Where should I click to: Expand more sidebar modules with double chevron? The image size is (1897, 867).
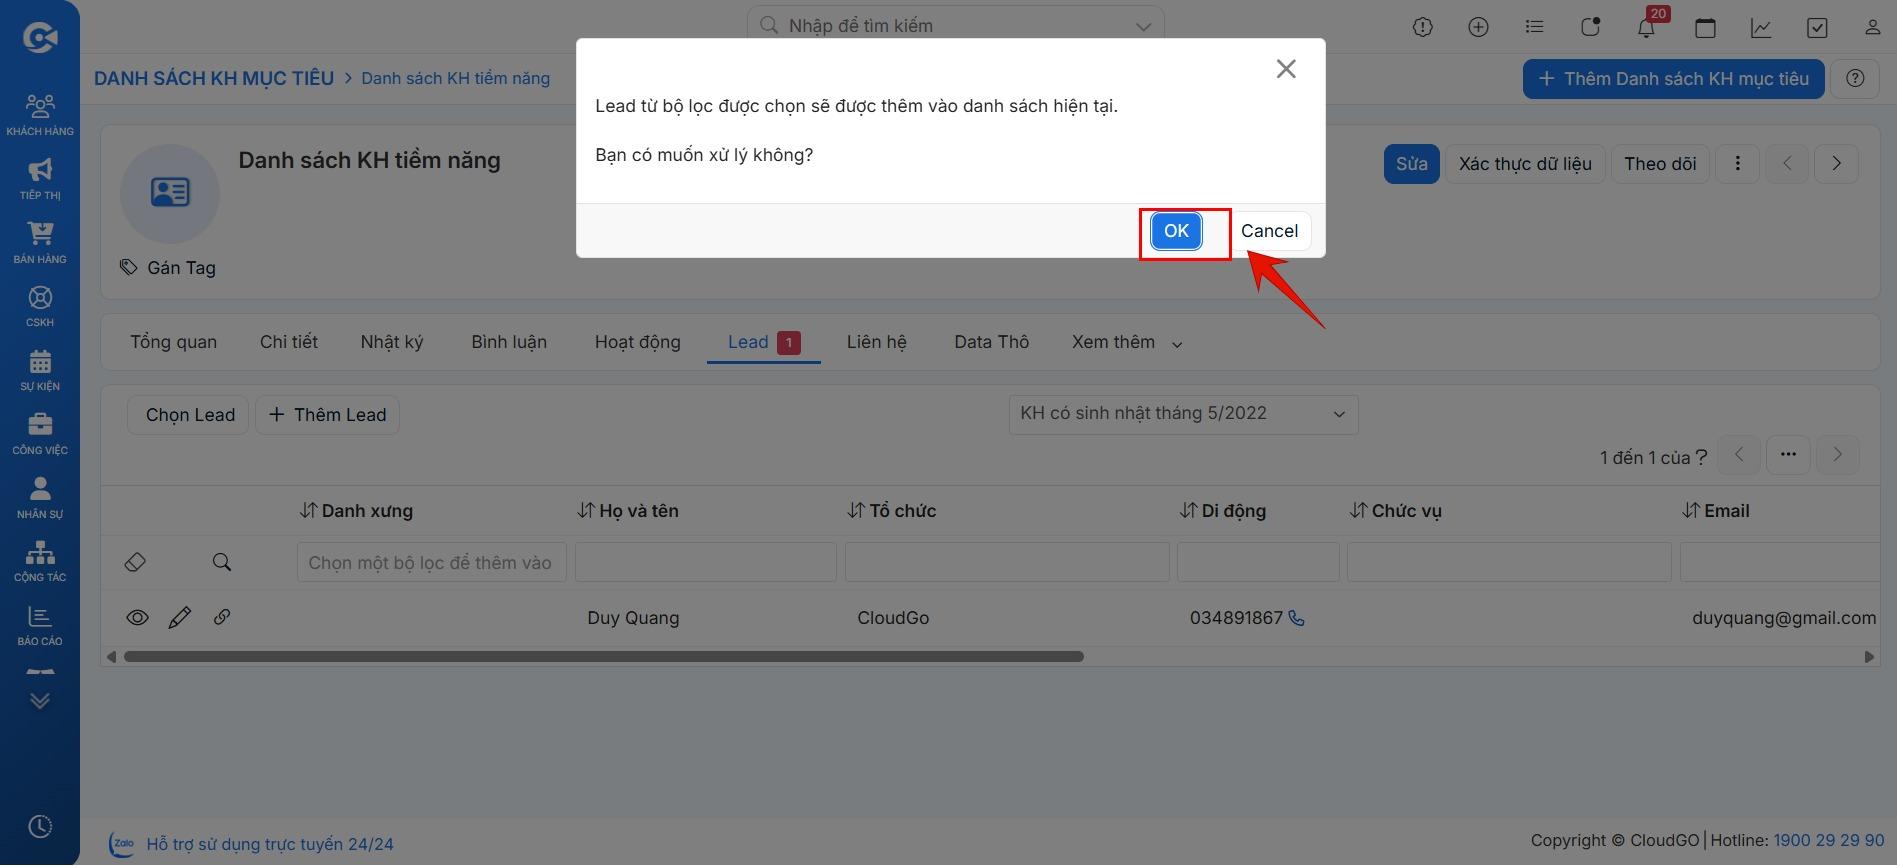pyautogui.click(x=40, y=701)
